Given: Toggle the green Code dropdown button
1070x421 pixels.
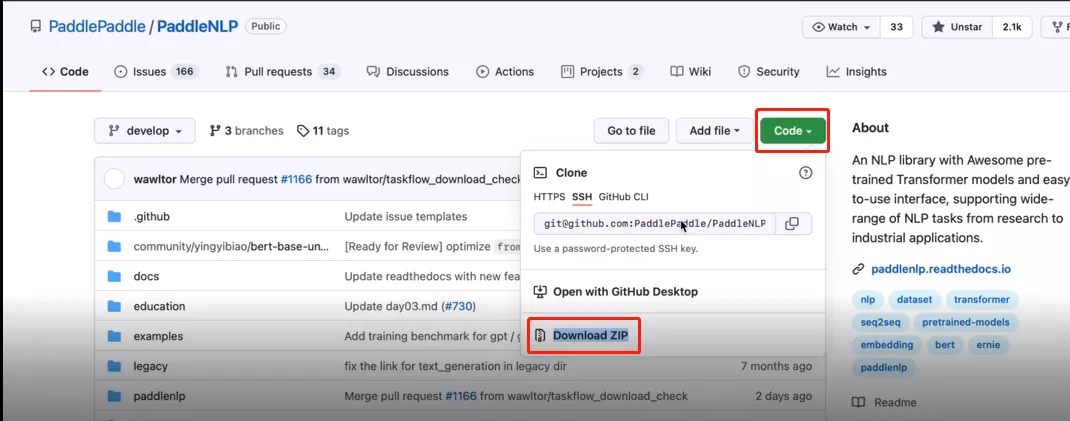Looking at the screenshot, I should point(792,131).
